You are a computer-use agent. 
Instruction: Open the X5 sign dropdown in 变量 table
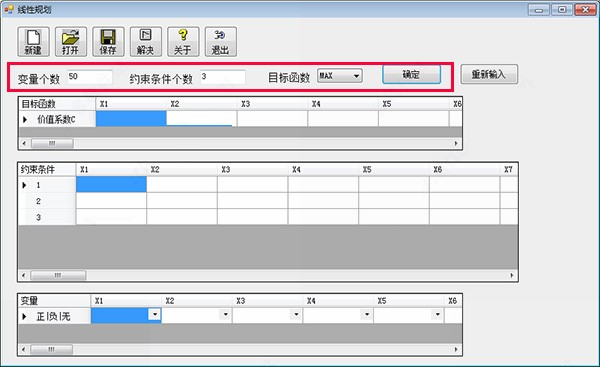pos(437,314)
